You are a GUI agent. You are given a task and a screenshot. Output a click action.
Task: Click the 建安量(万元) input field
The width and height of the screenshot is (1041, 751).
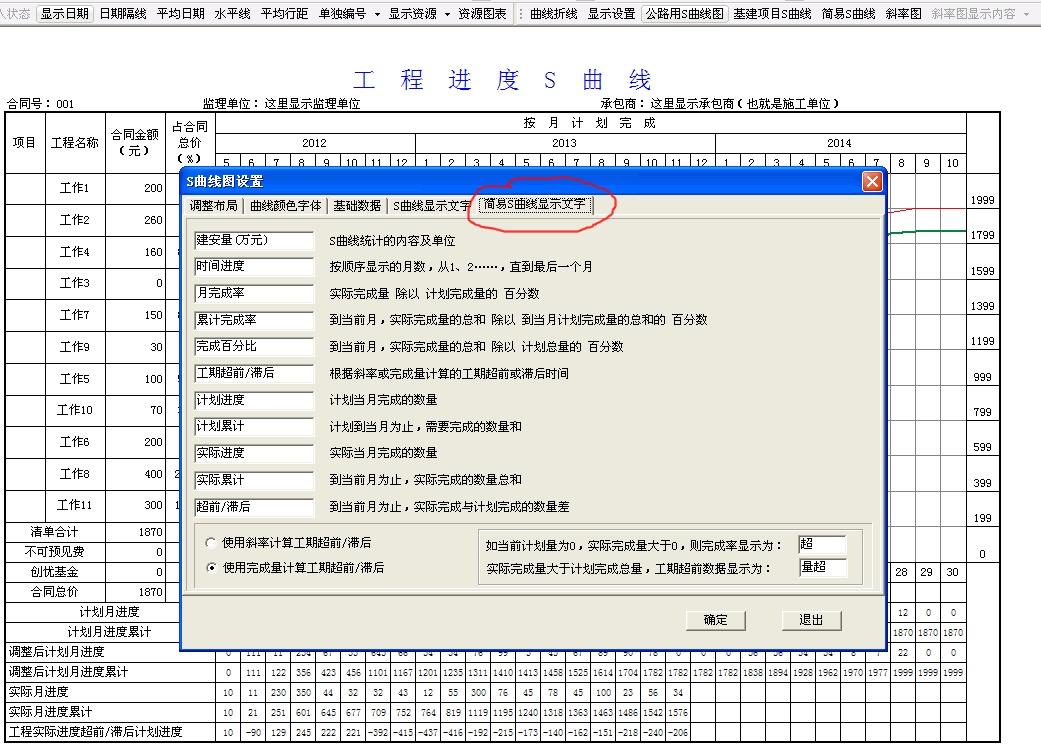pos(254,240)
